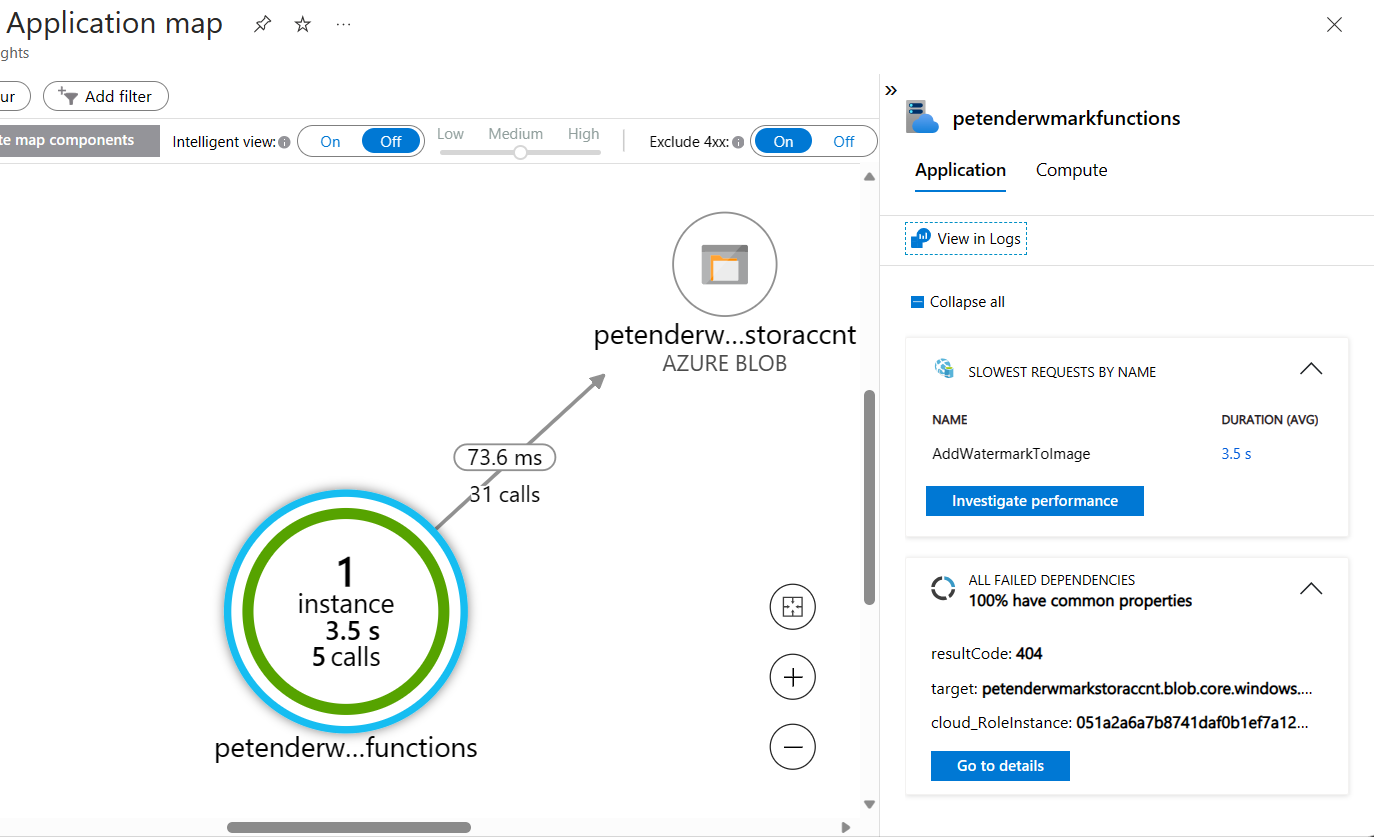The image size is (1374, 837).
Task: Collapse the Slowest Requests By Name section
Action: coord(1311,369)
